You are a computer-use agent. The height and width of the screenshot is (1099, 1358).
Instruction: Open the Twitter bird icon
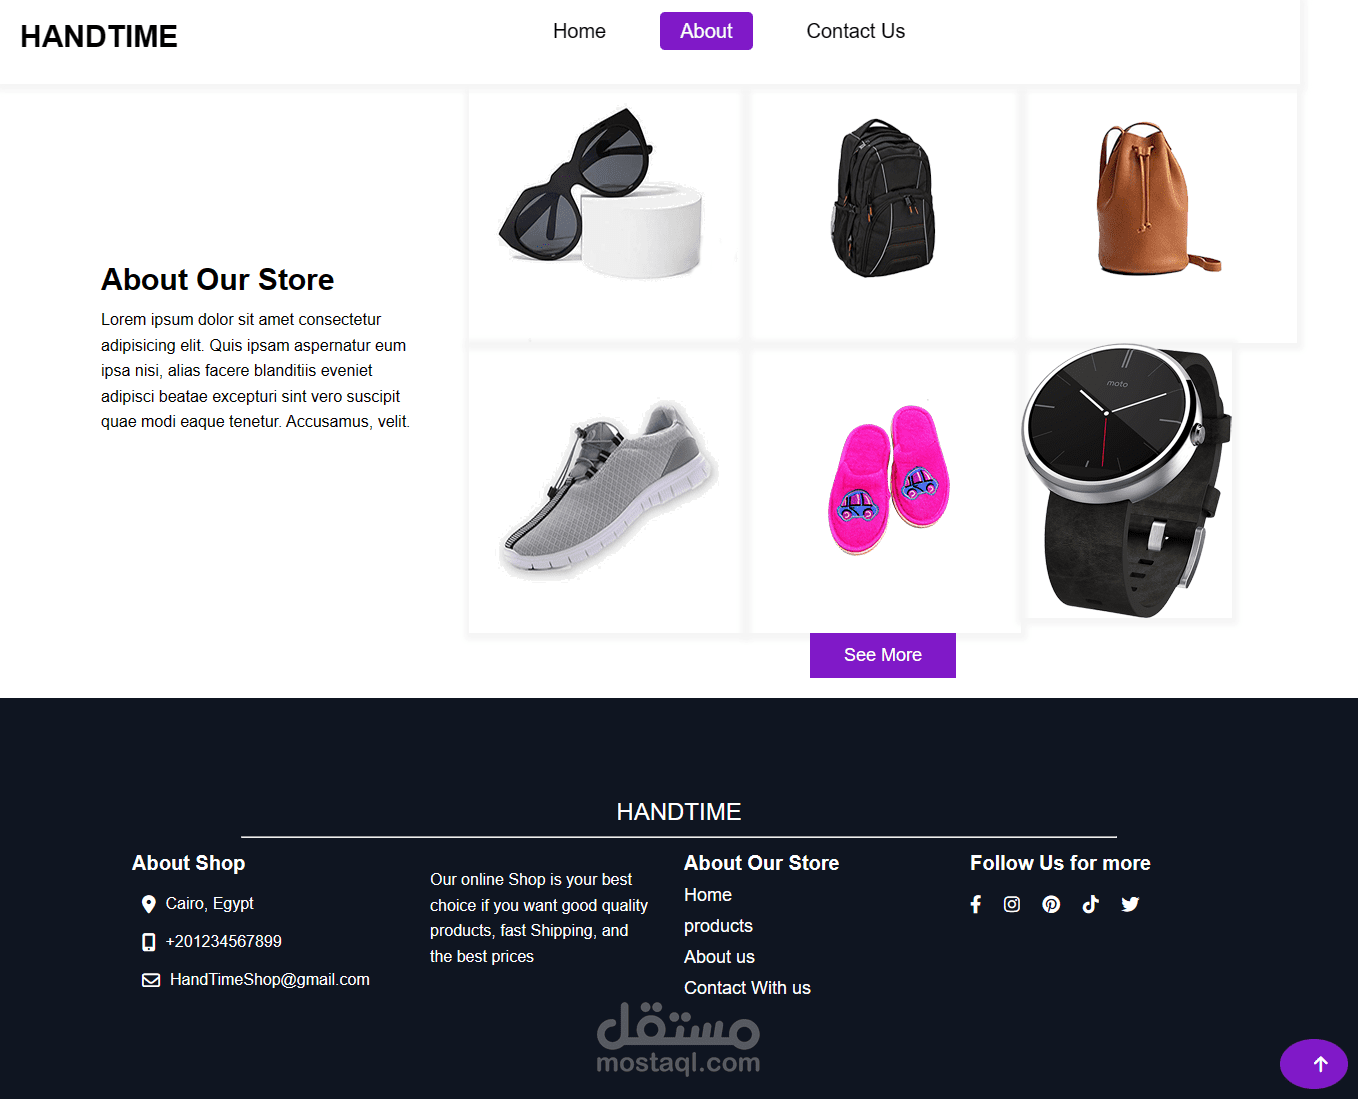[x=1130, y=904]
